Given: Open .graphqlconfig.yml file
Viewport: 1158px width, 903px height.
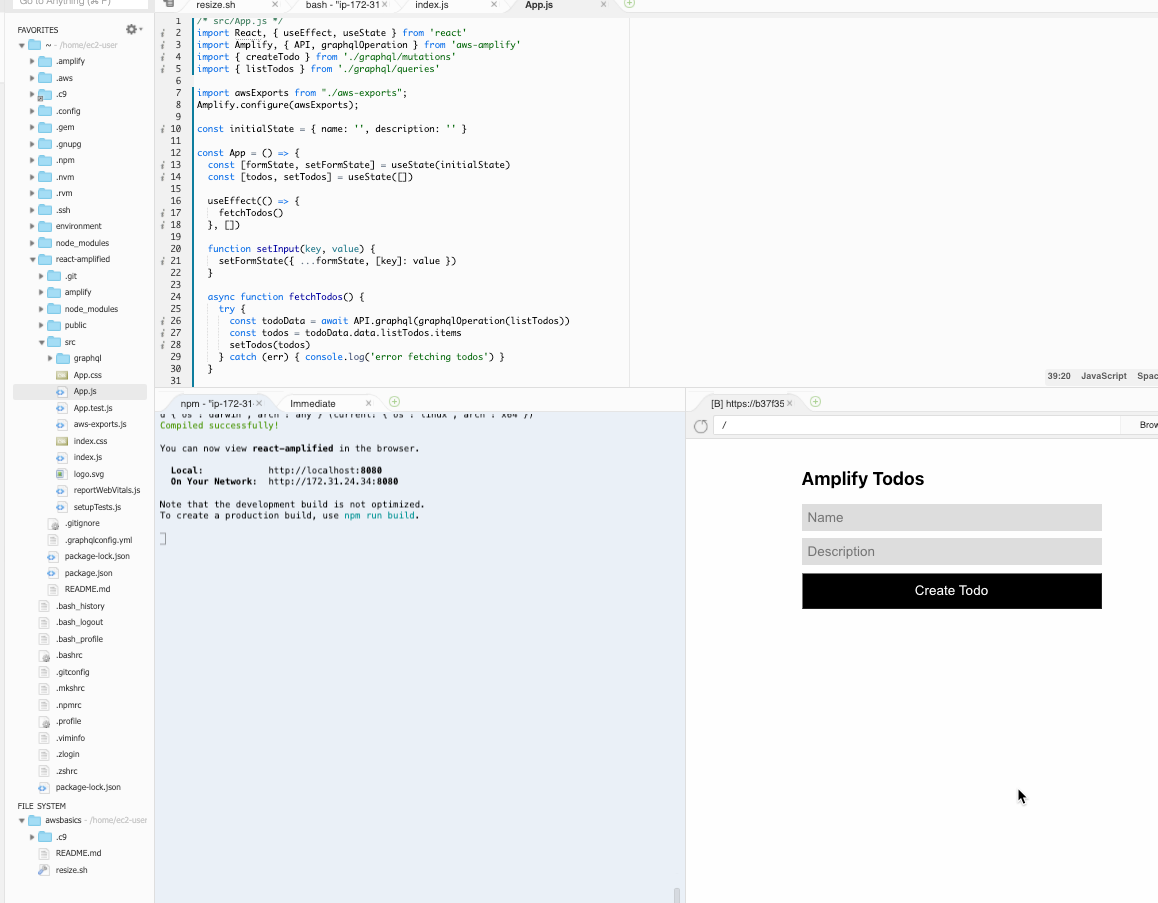Looking at the screenshot, I should click(x=98, y=540).
